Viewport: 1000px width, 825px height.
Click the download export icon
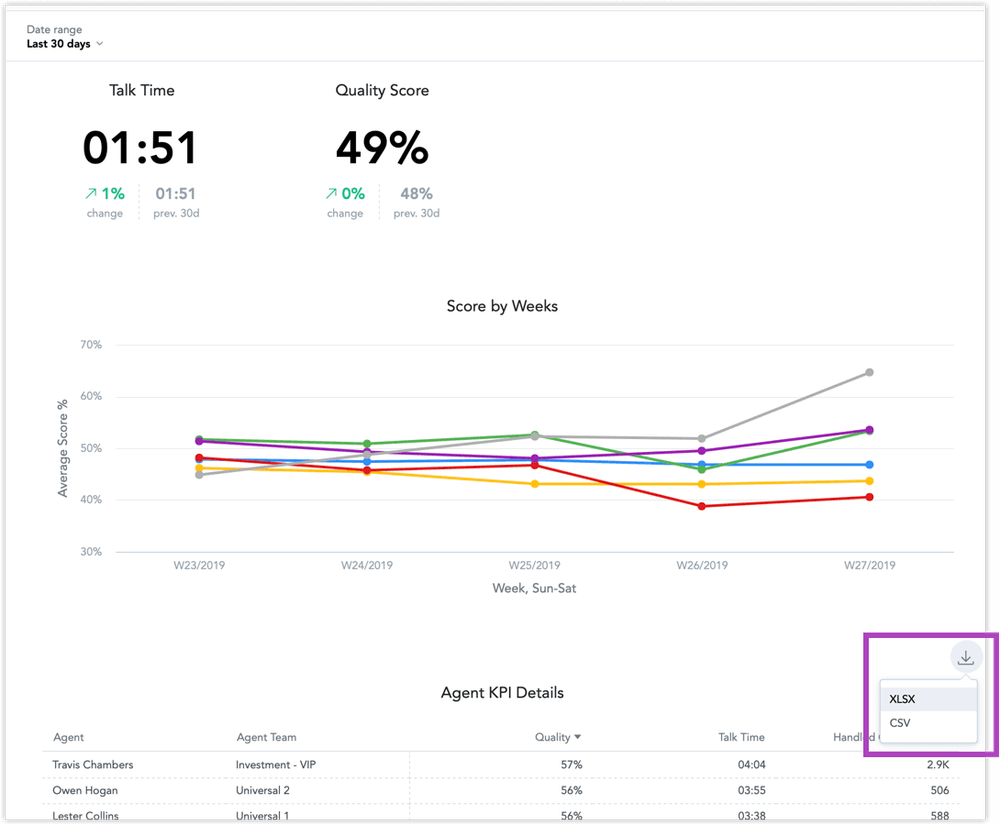965,657
